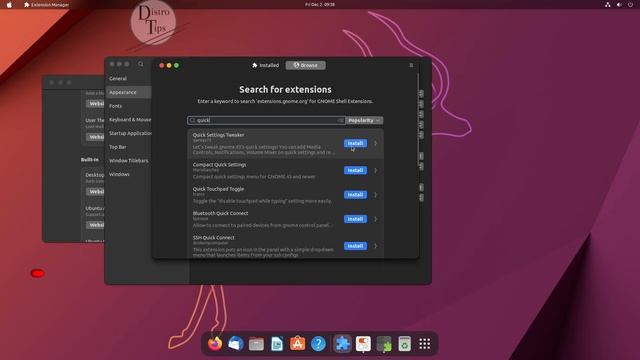Switch to the Installed tab
The height and width of the screenshot is (360, 640).
coord(266,65)
